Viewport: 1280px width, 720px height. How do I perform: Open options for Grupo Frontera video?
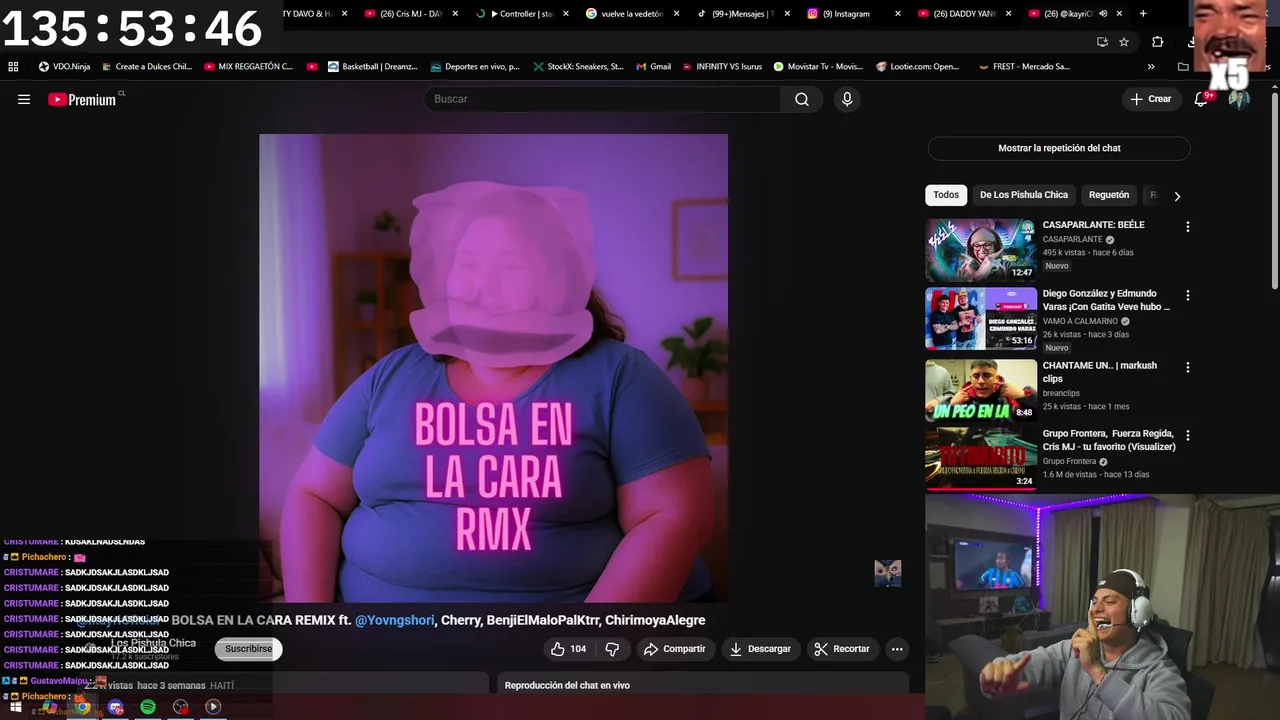click(1188, 436)
